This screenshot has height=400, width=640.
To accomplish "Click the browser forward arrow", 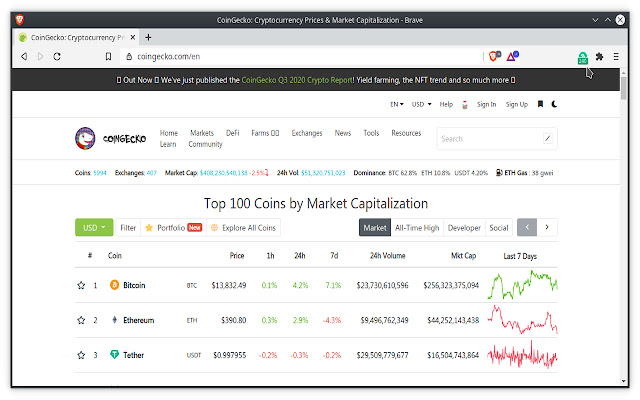I will coord(40,56).
